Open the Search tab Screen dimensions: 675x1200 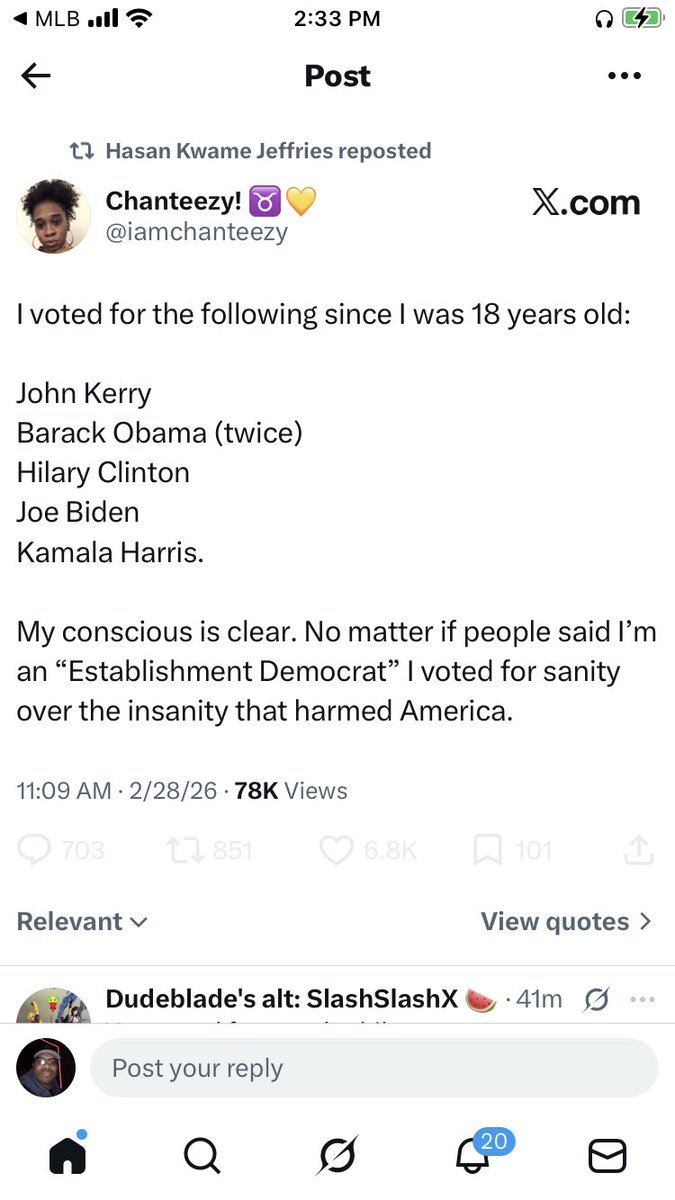point(202,1155)
